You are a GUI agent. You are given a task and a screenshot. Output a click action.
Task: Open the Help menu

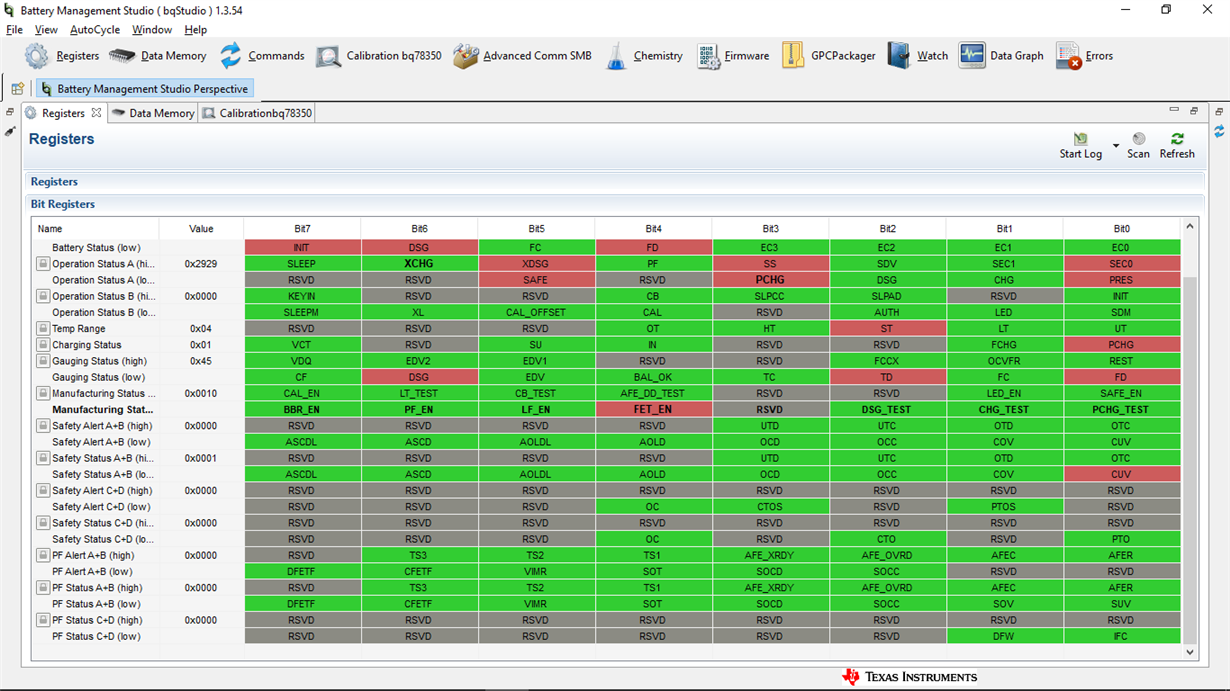click(196, 30)
